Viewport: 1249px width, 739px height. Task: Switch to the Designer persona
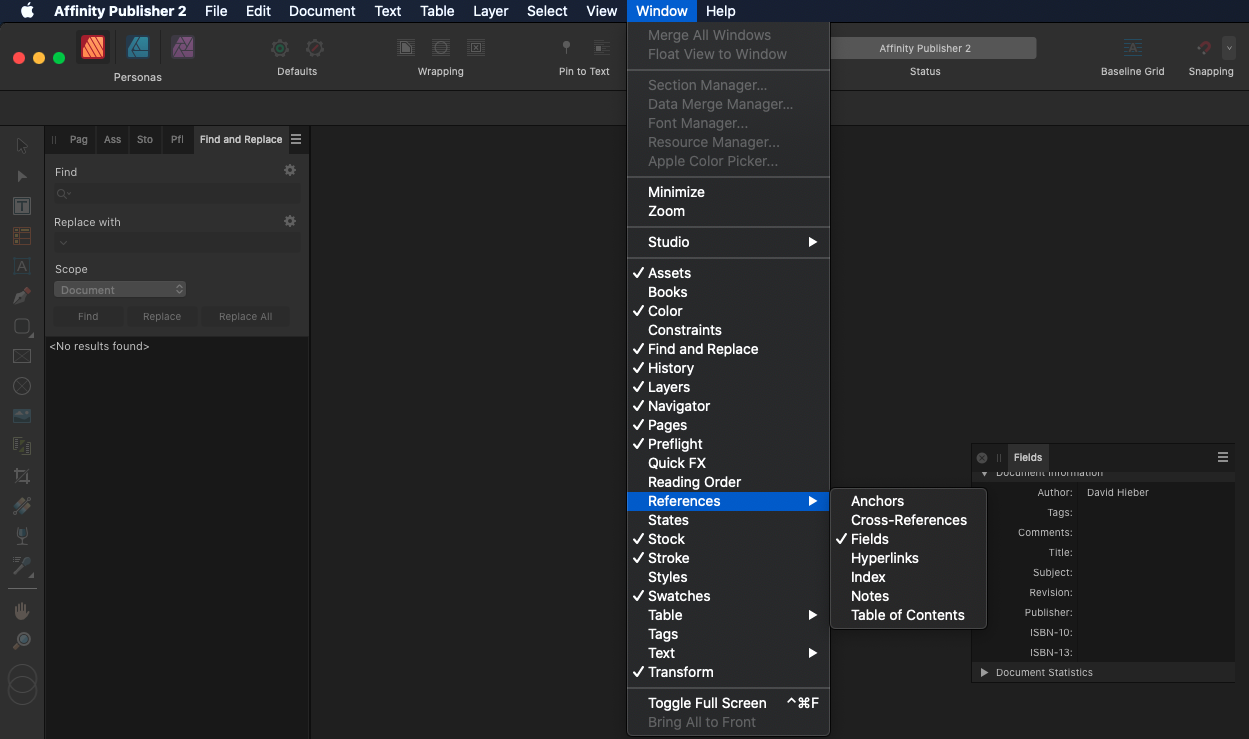(x=138, y=47)
